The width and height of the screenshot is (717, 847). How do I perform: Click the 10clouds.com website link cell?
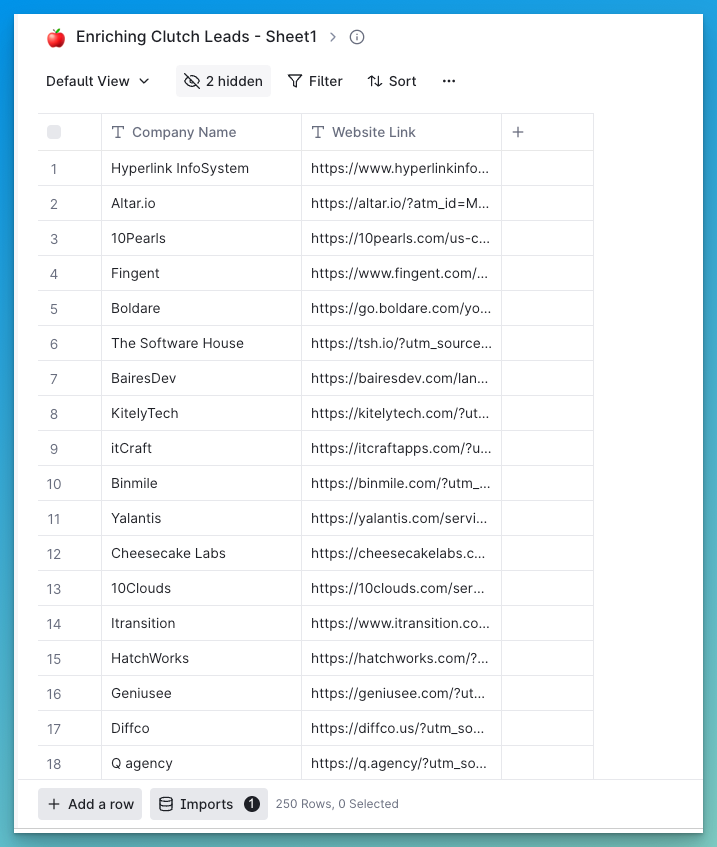(401, 588)
